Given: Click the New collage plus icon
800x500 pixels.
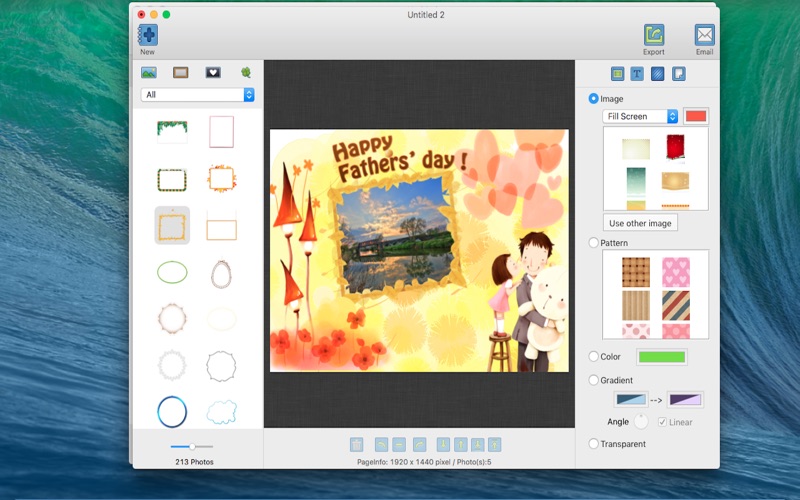Looking at the screenshot, I should pyautogui.click(x=147, y=35).
